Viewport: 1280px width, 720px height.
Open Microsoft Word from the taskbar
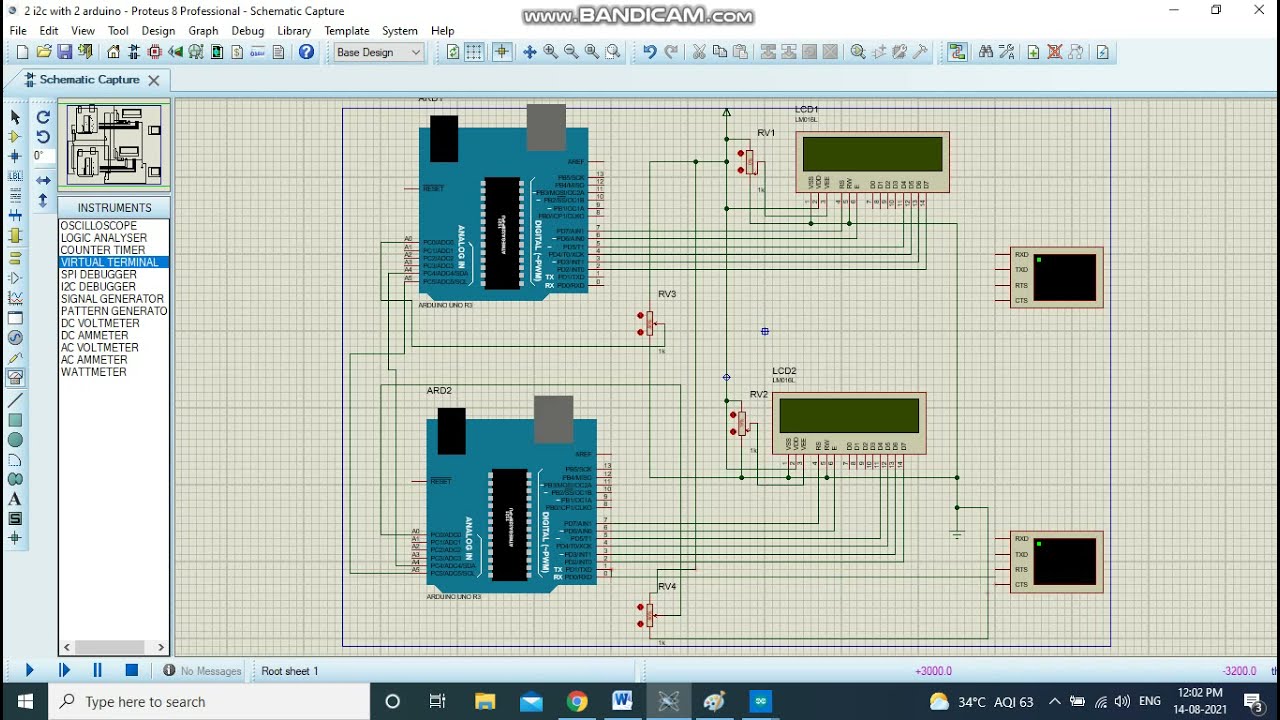point(622,701)
